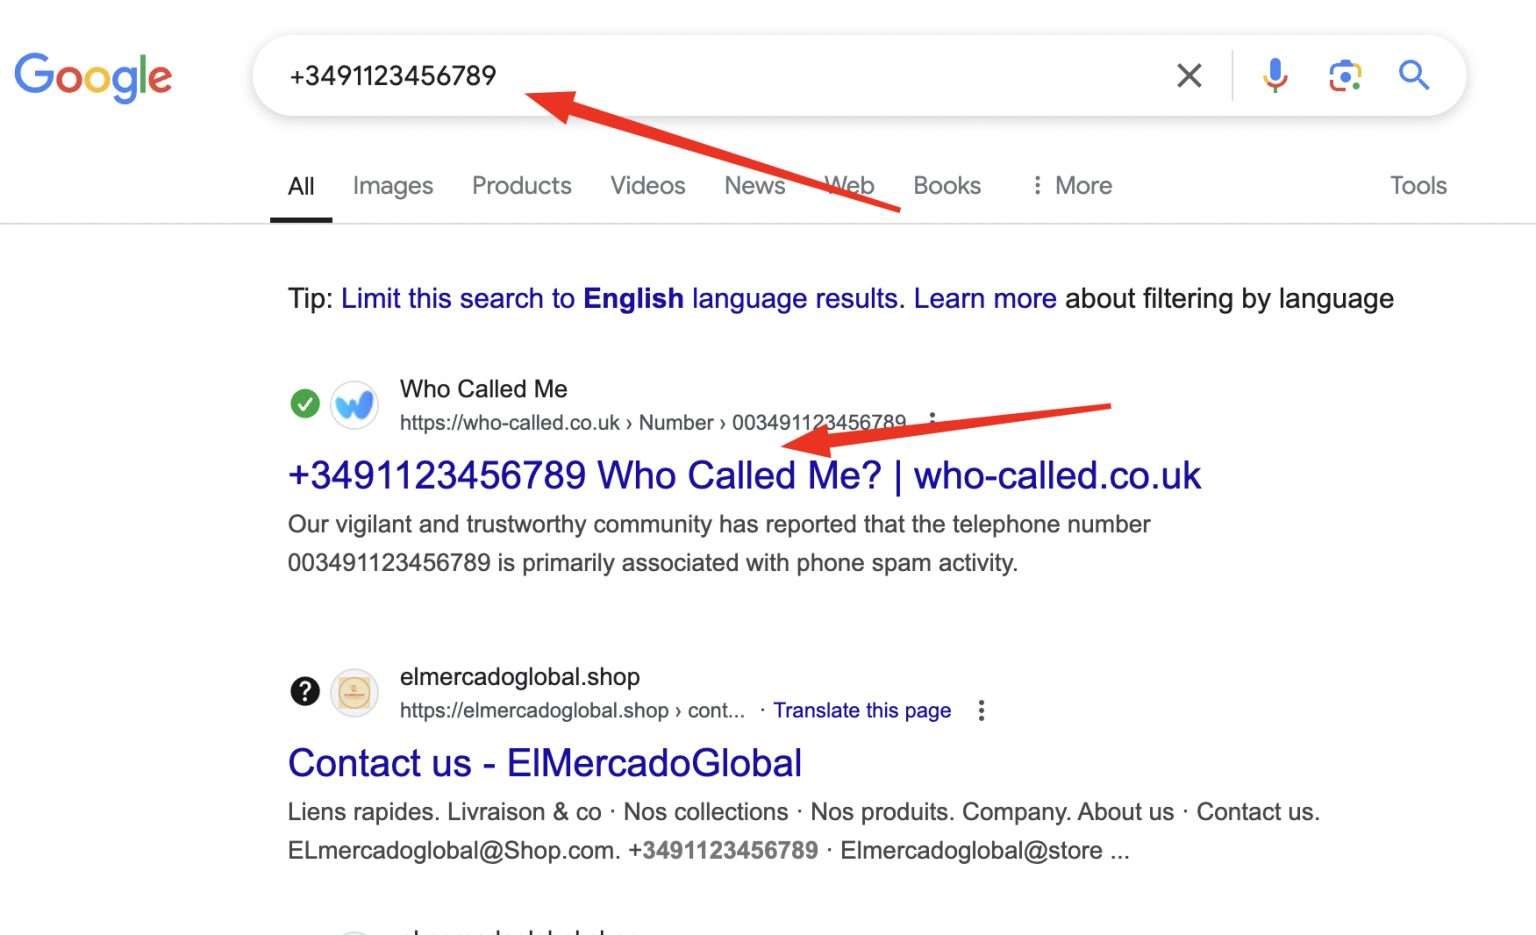Switch to the Images tab

tap(392, 186)
